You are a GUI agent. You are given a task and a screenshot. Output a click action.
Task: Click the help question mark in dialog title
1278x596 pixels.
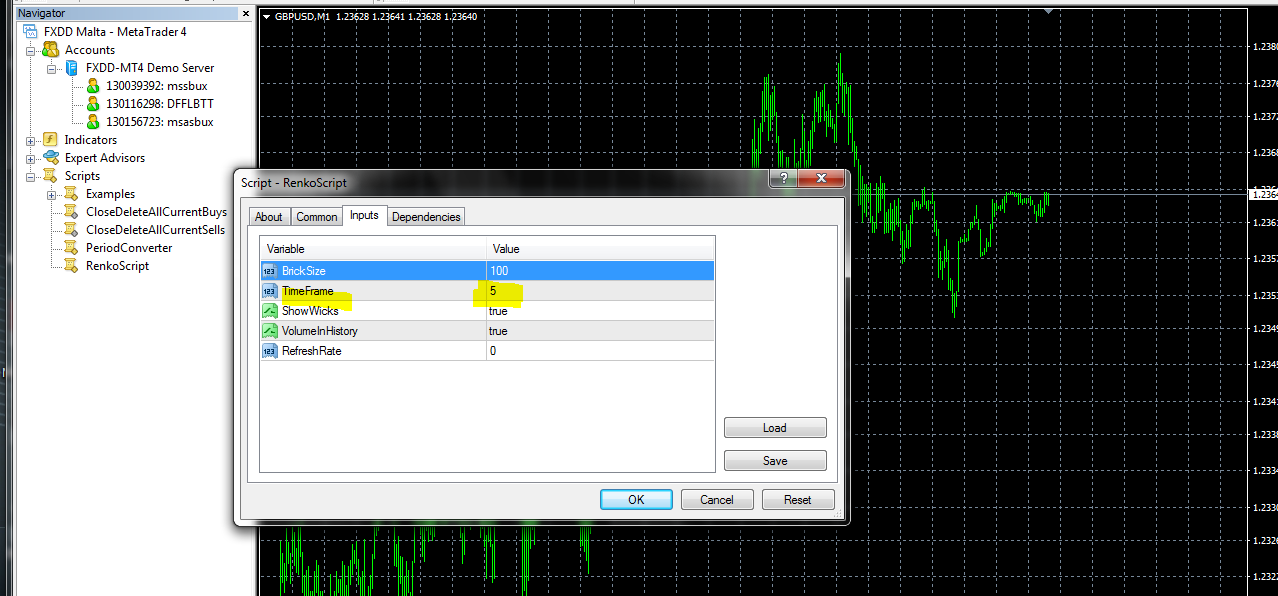point(783,178)
